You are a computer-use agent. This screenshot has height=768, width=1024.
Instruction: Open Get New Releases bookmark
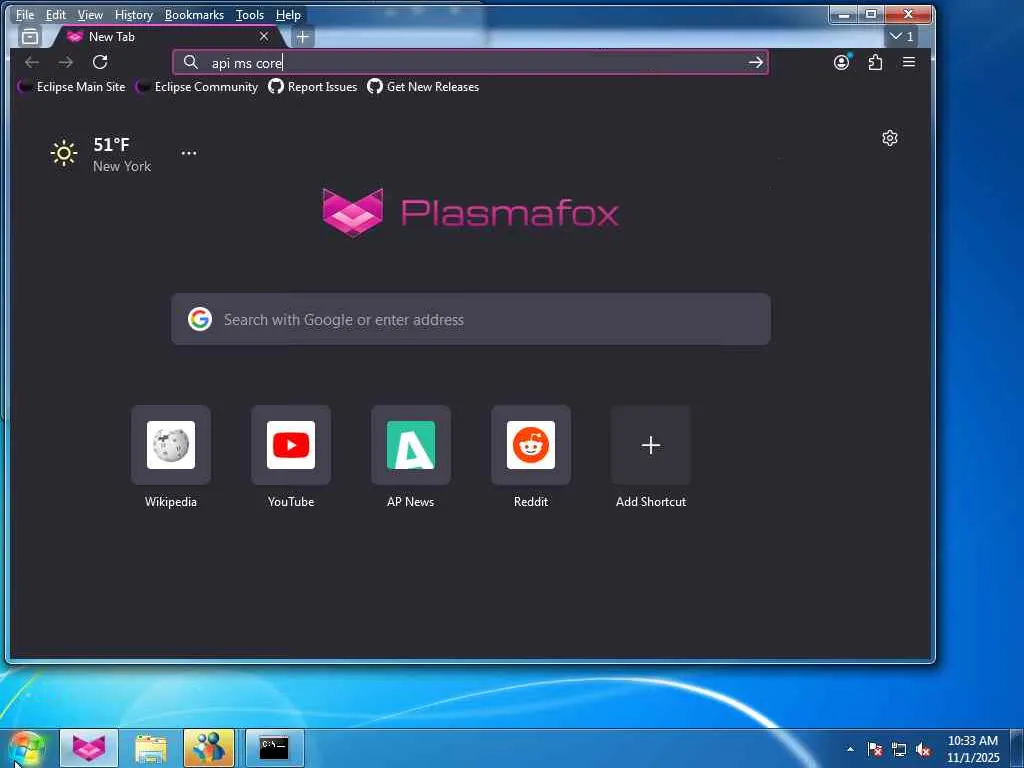[x=423, y=87]
